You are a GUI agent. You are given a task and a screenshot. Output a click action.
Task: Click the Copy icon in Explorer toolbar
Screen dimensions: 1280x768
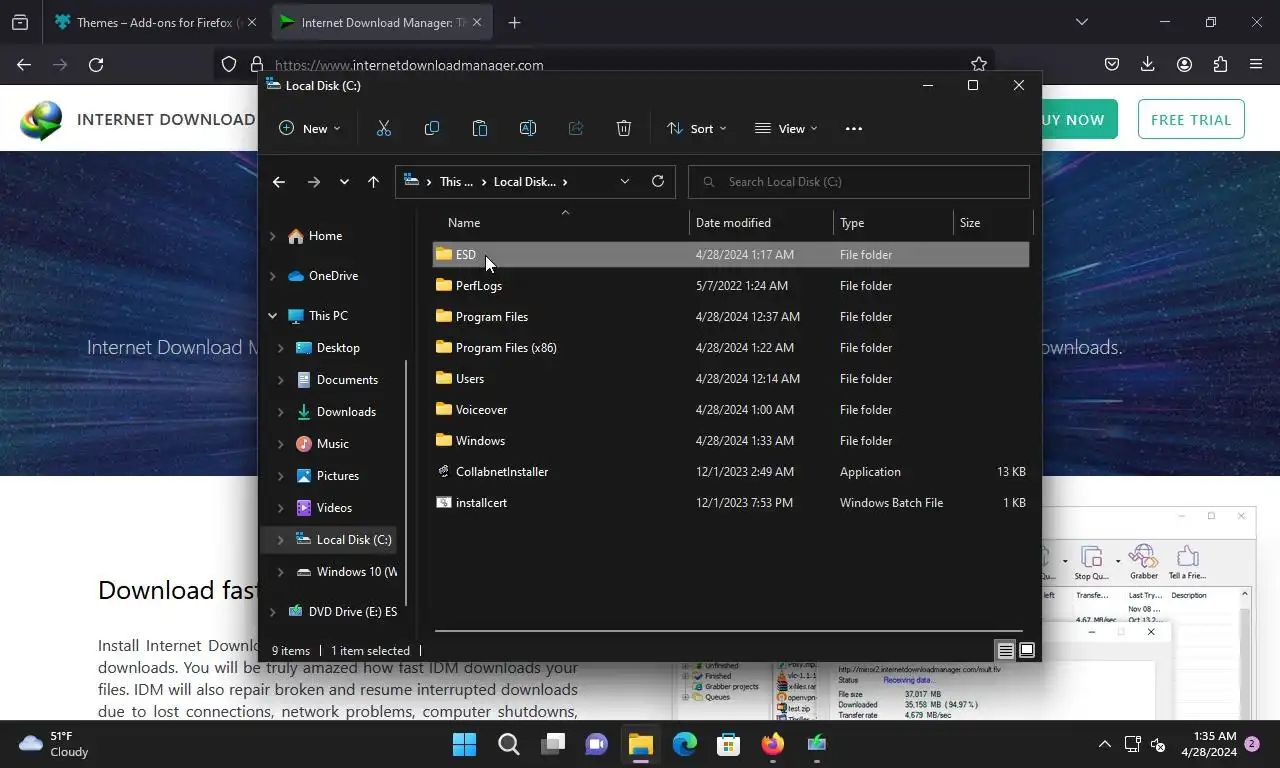tap(432, 128)
